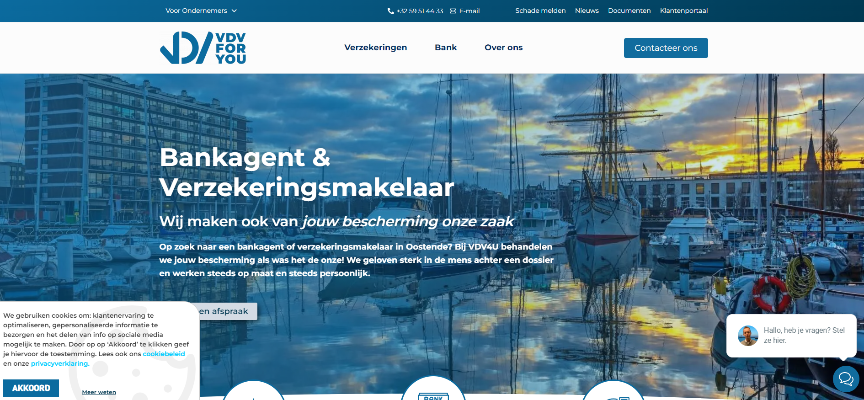Open the Klantenportaal link
This screenshot has height=400, width=864.
pyautogui.click(x=684, y=10)
